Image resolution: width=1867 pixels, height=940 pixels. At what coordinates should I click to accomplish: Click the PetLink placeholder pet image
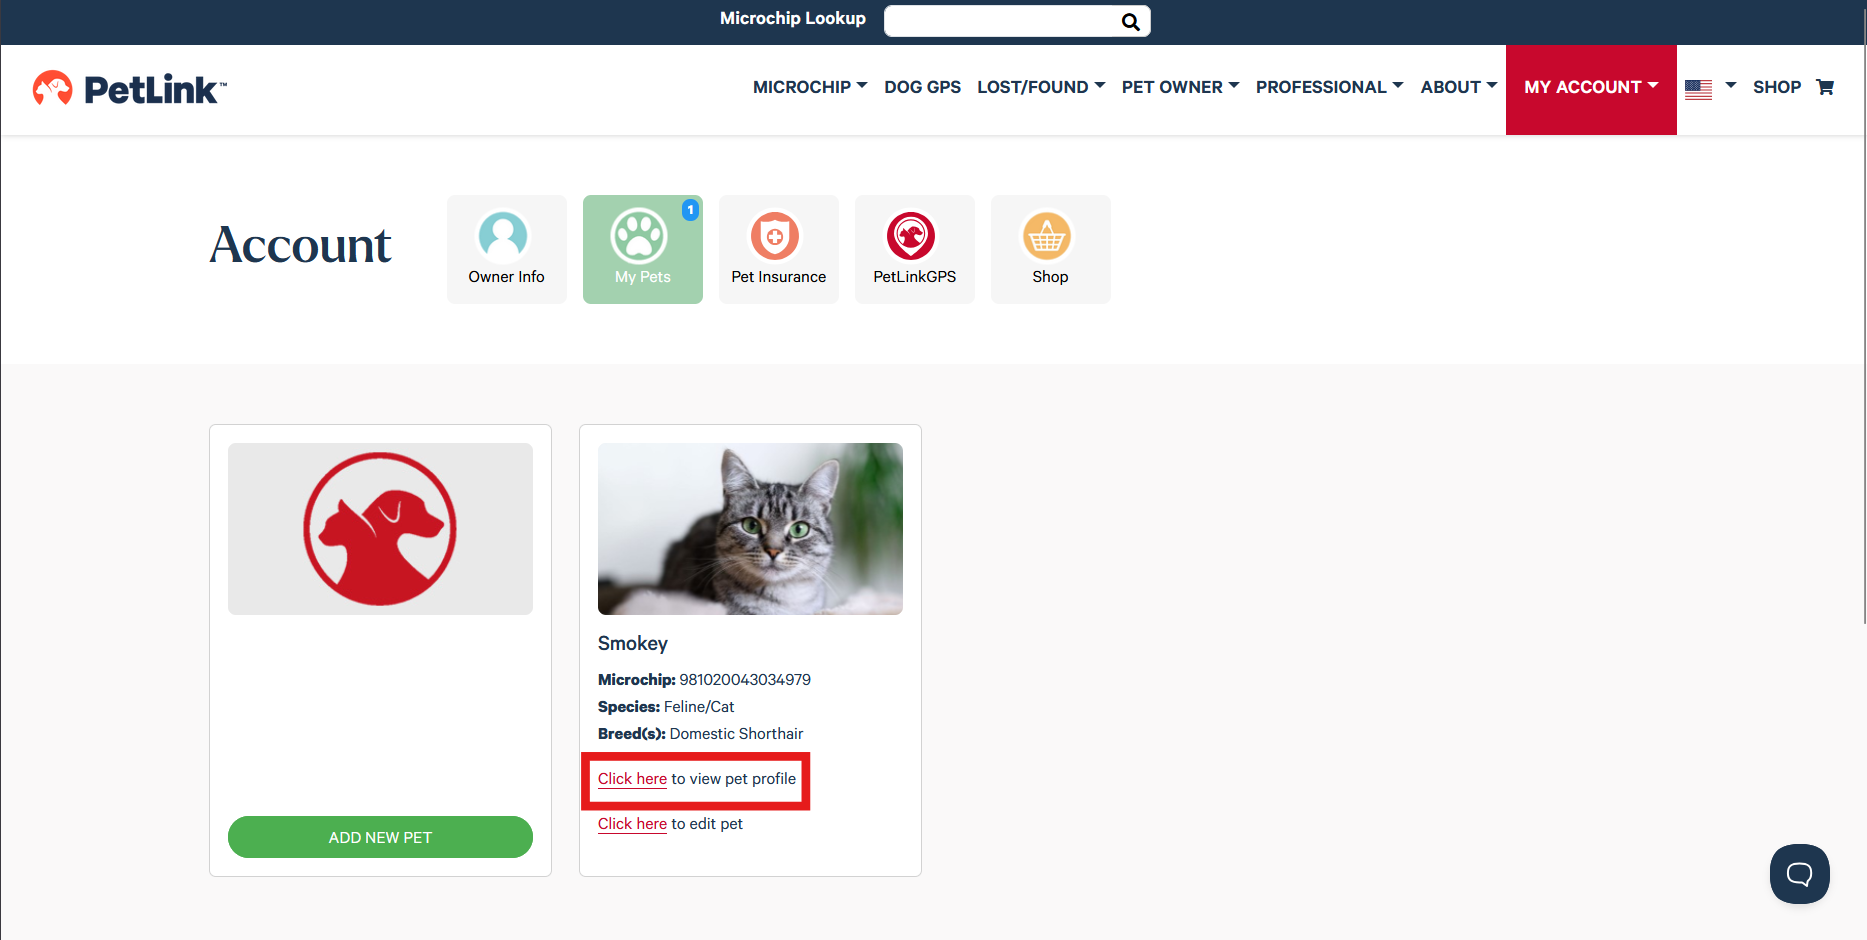pyautogui.click(x=380, y=529)
